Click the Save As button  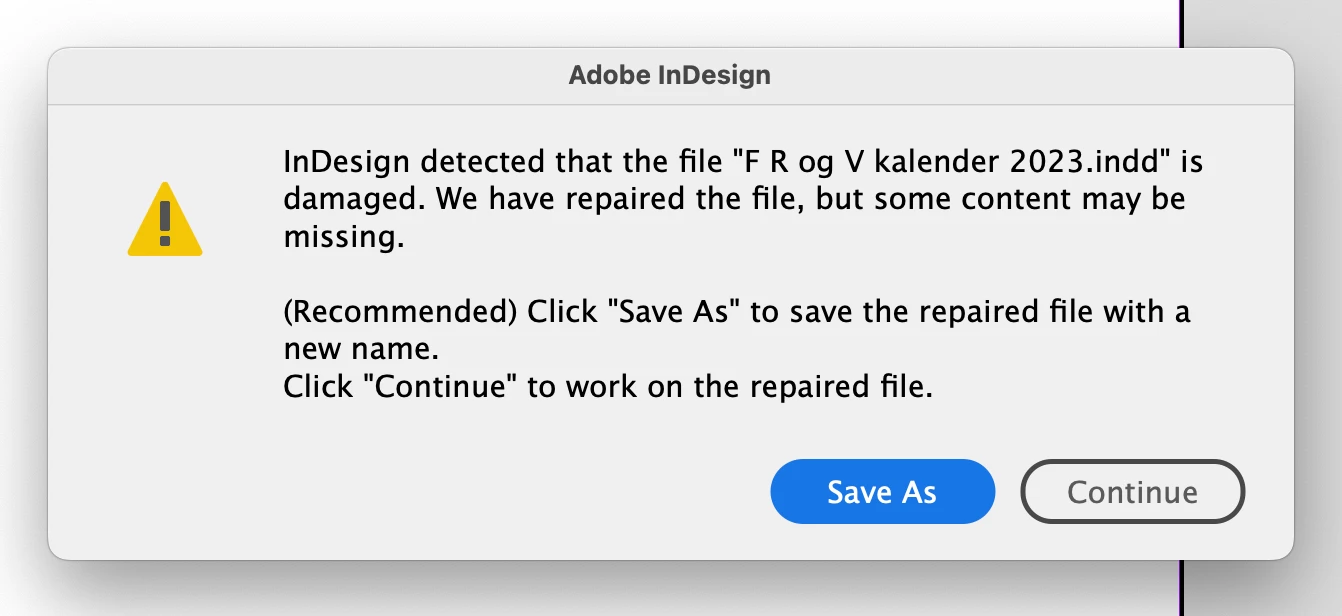coord(882,492)
